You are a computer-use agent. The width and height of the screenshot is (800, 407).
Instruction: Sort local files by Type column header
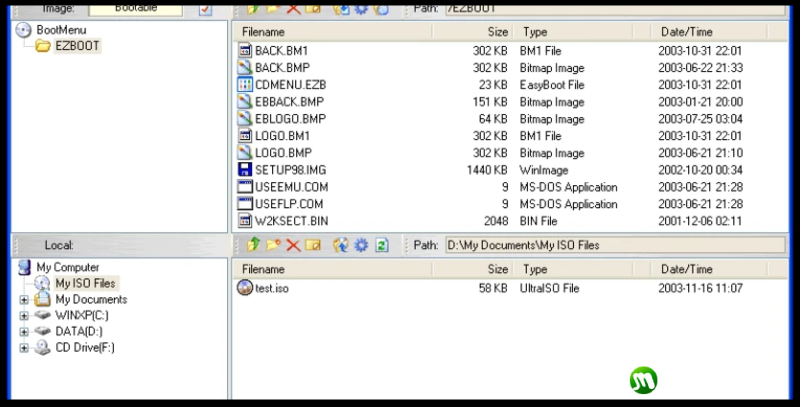(x=573, y=269)
